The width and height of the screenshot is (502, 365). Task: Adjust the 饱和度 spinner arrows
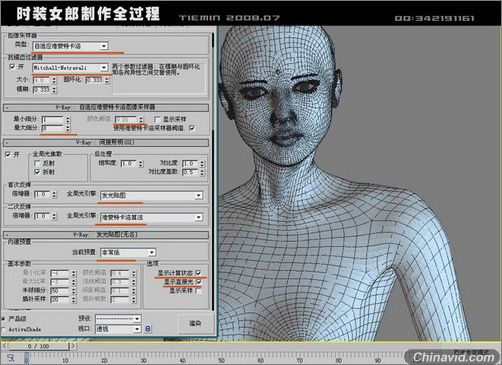click(x=141, y=164)
